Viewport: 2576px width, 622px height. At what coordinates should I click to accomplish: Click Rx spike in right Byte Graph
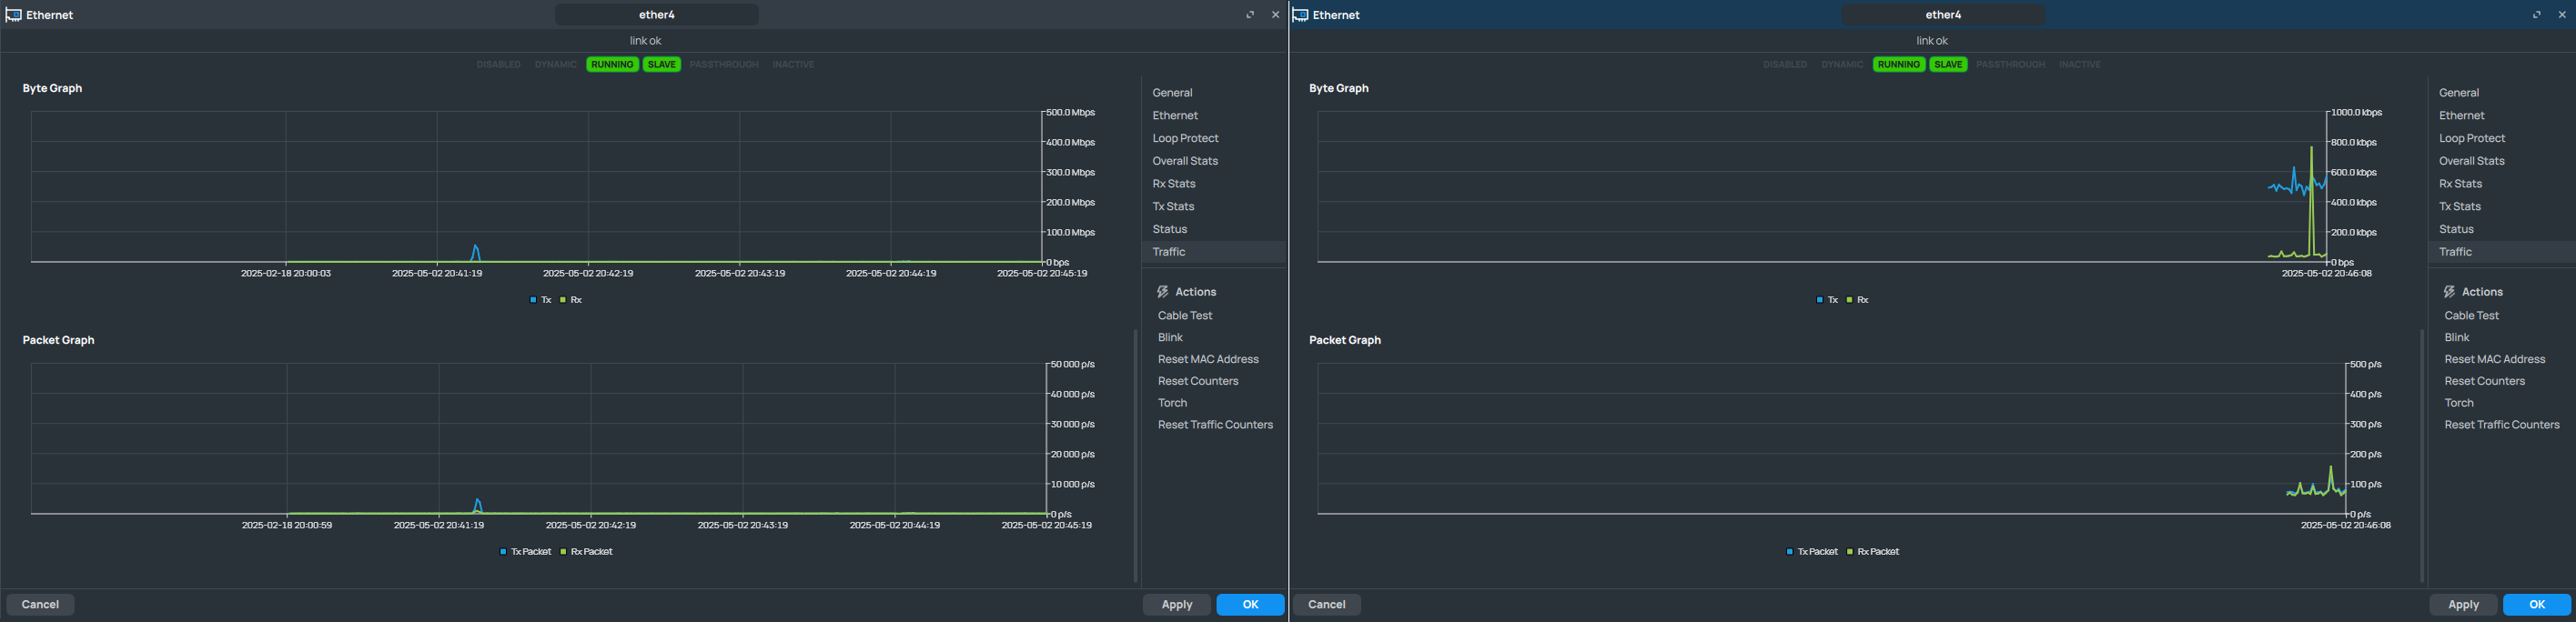click(x=2312, y=200)
